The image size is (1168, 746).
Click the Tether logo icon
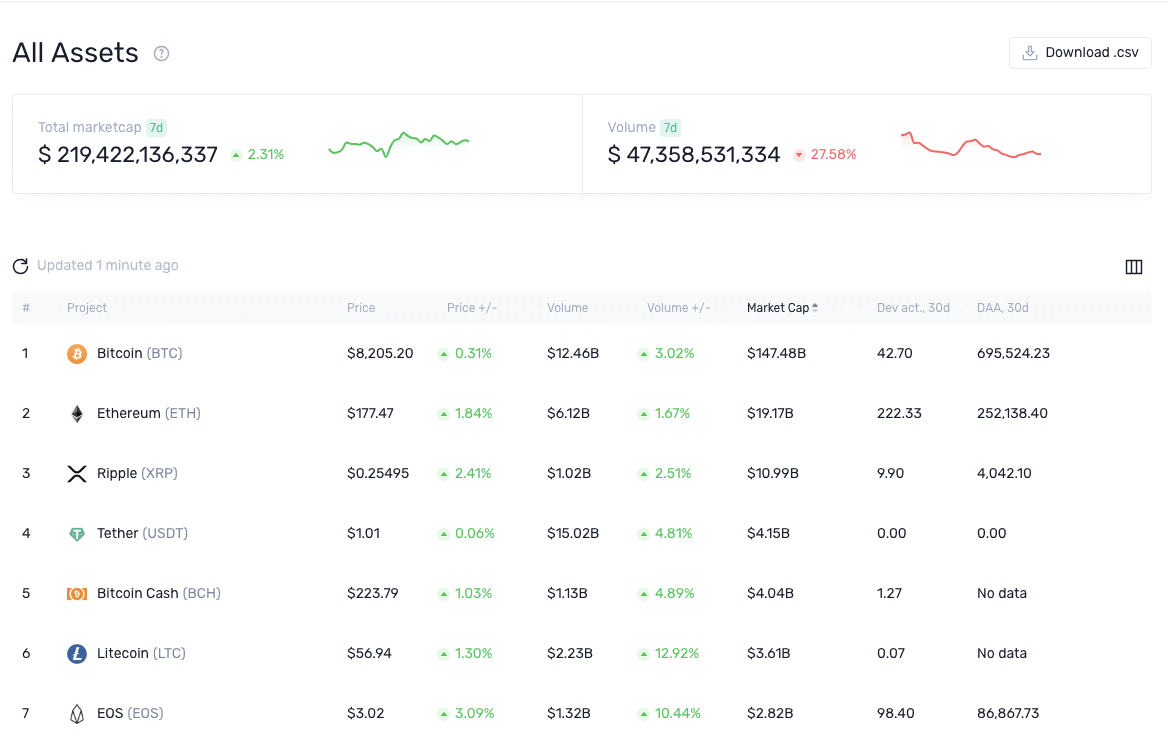(77, 534)
